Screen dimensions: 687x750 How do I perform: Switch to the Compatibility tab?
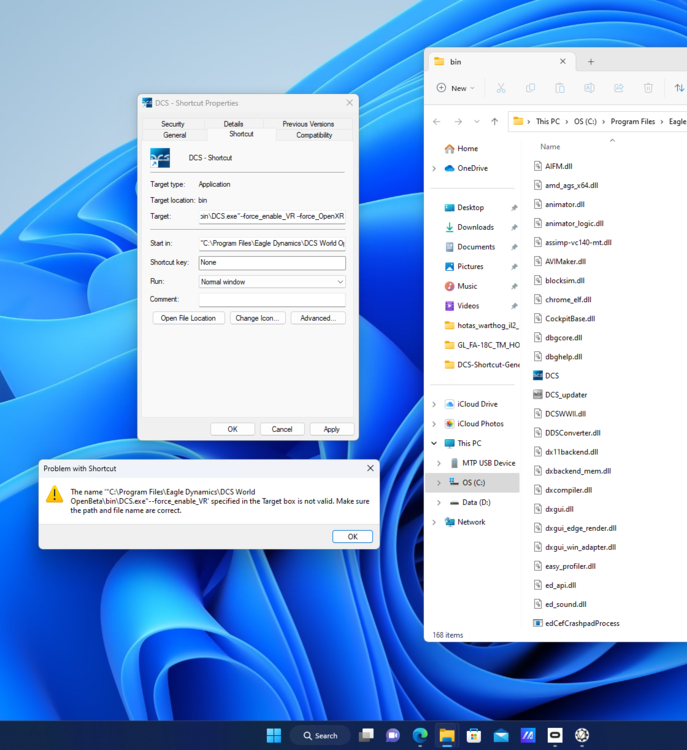[x=314, y=135]
